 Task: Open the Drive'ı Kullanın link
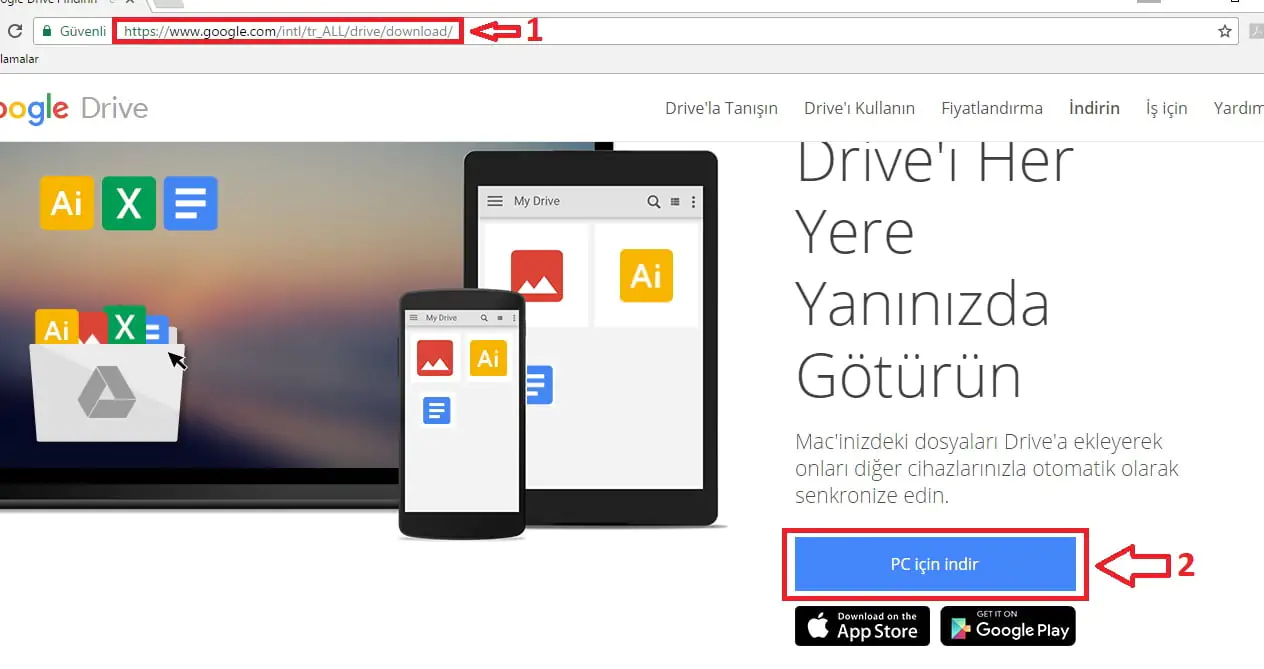coord(859,108)
